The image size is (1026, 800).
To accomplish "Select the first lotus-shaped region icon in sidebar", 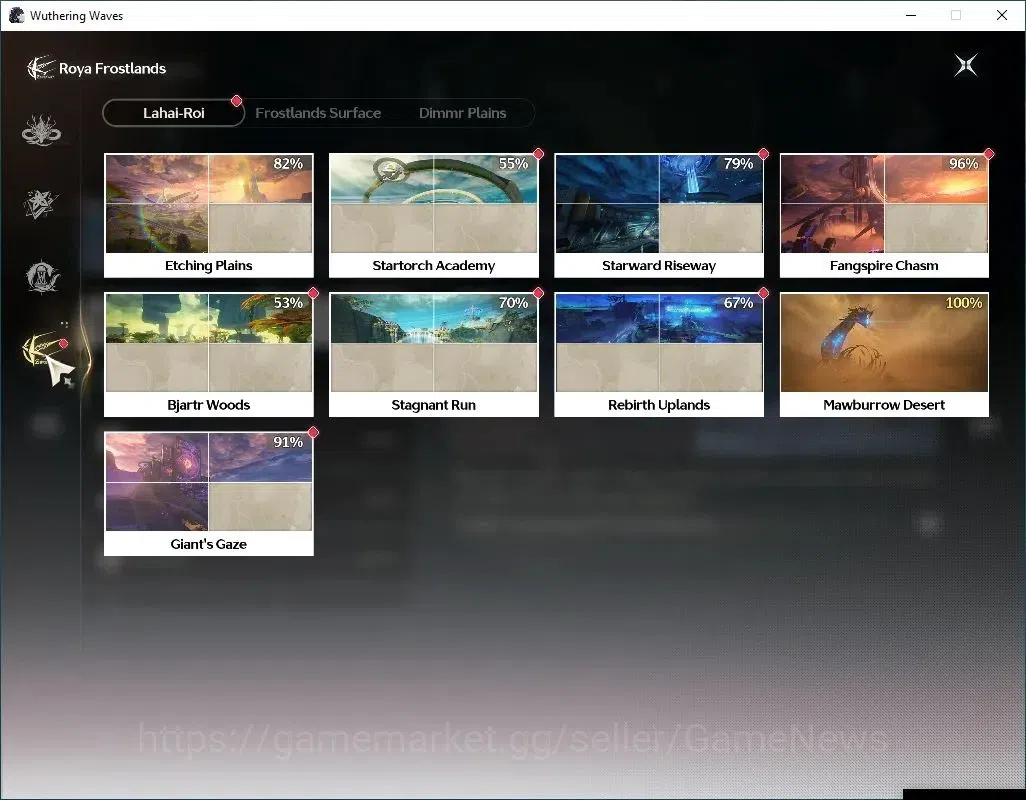I will click(x=41, y=130).
